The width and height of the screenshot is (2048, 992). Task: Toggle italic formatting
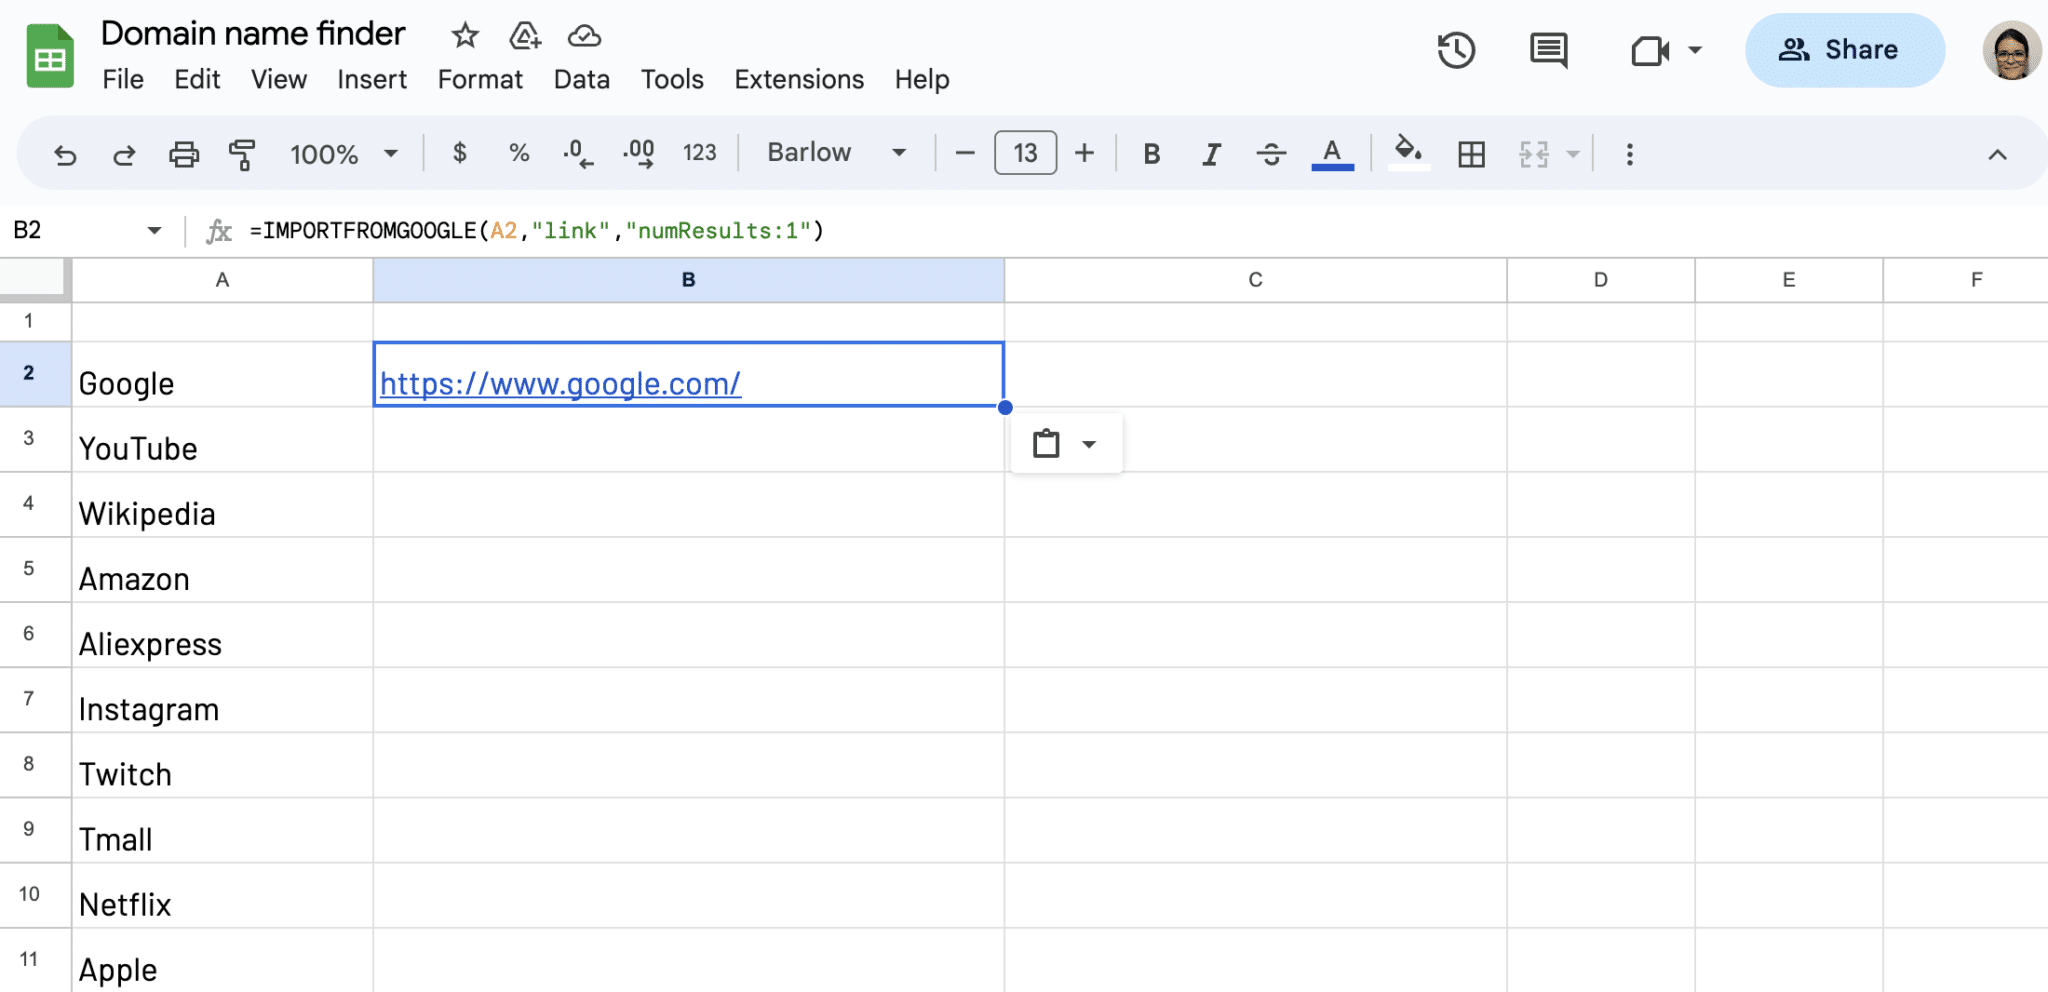[1211, 153]
